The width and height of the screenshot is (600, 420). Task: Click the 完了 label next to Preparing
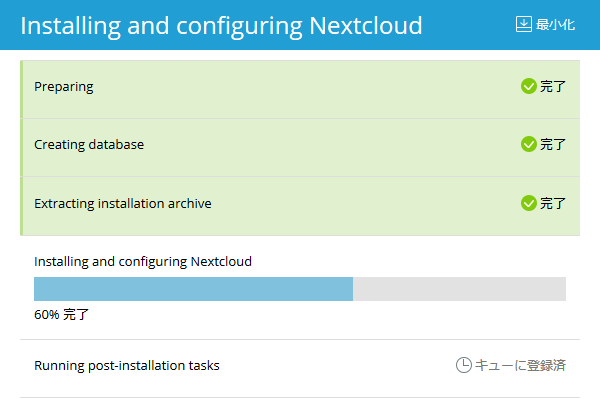(x=553, y=86)
